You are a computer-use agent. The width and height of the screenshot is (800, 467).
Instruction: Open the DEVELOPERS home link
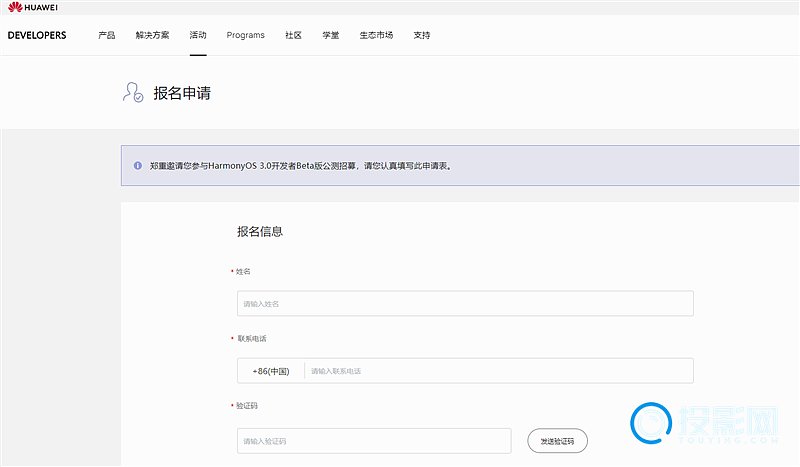tap(37, 35)
